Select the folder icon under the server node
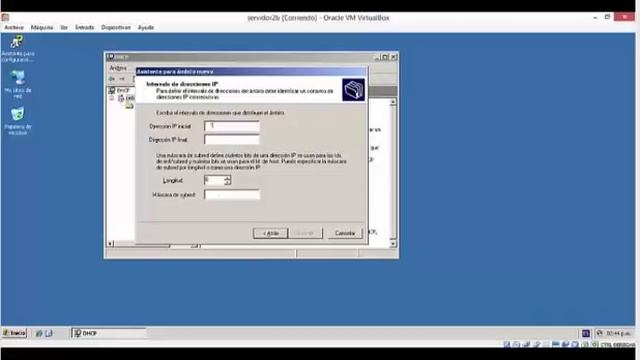The width and height of the screenshot is (640, 360). (129, 106)
